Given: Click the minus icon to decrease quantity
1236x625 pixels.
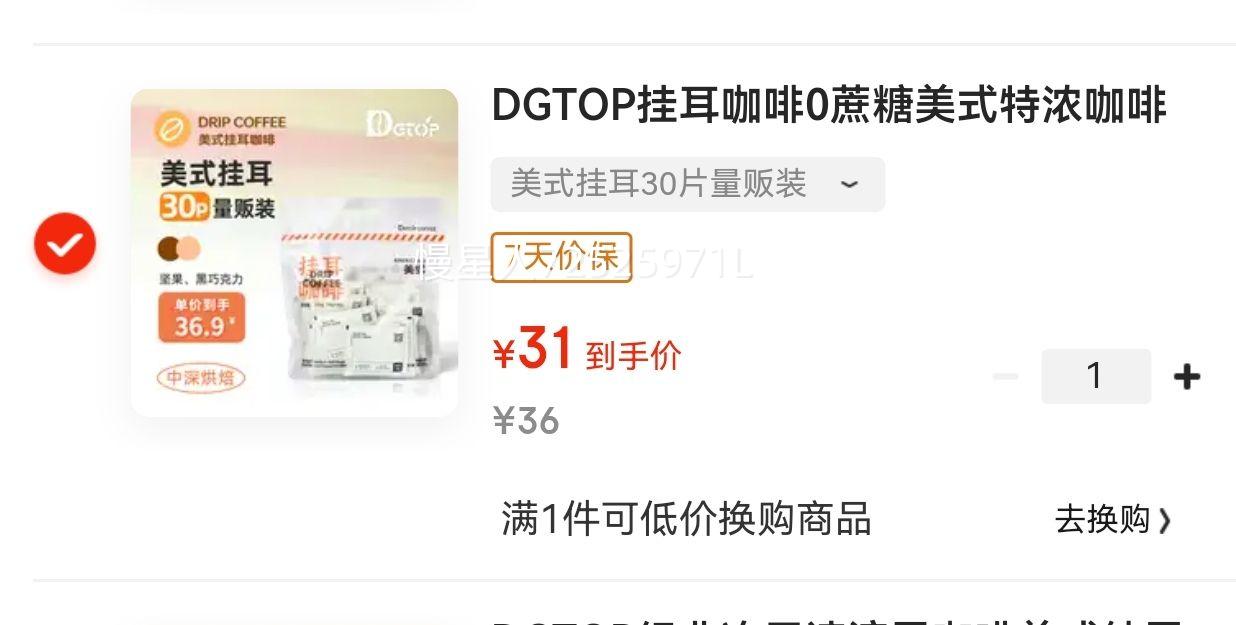Looking at the screenshot, I should click(1005, 377).
